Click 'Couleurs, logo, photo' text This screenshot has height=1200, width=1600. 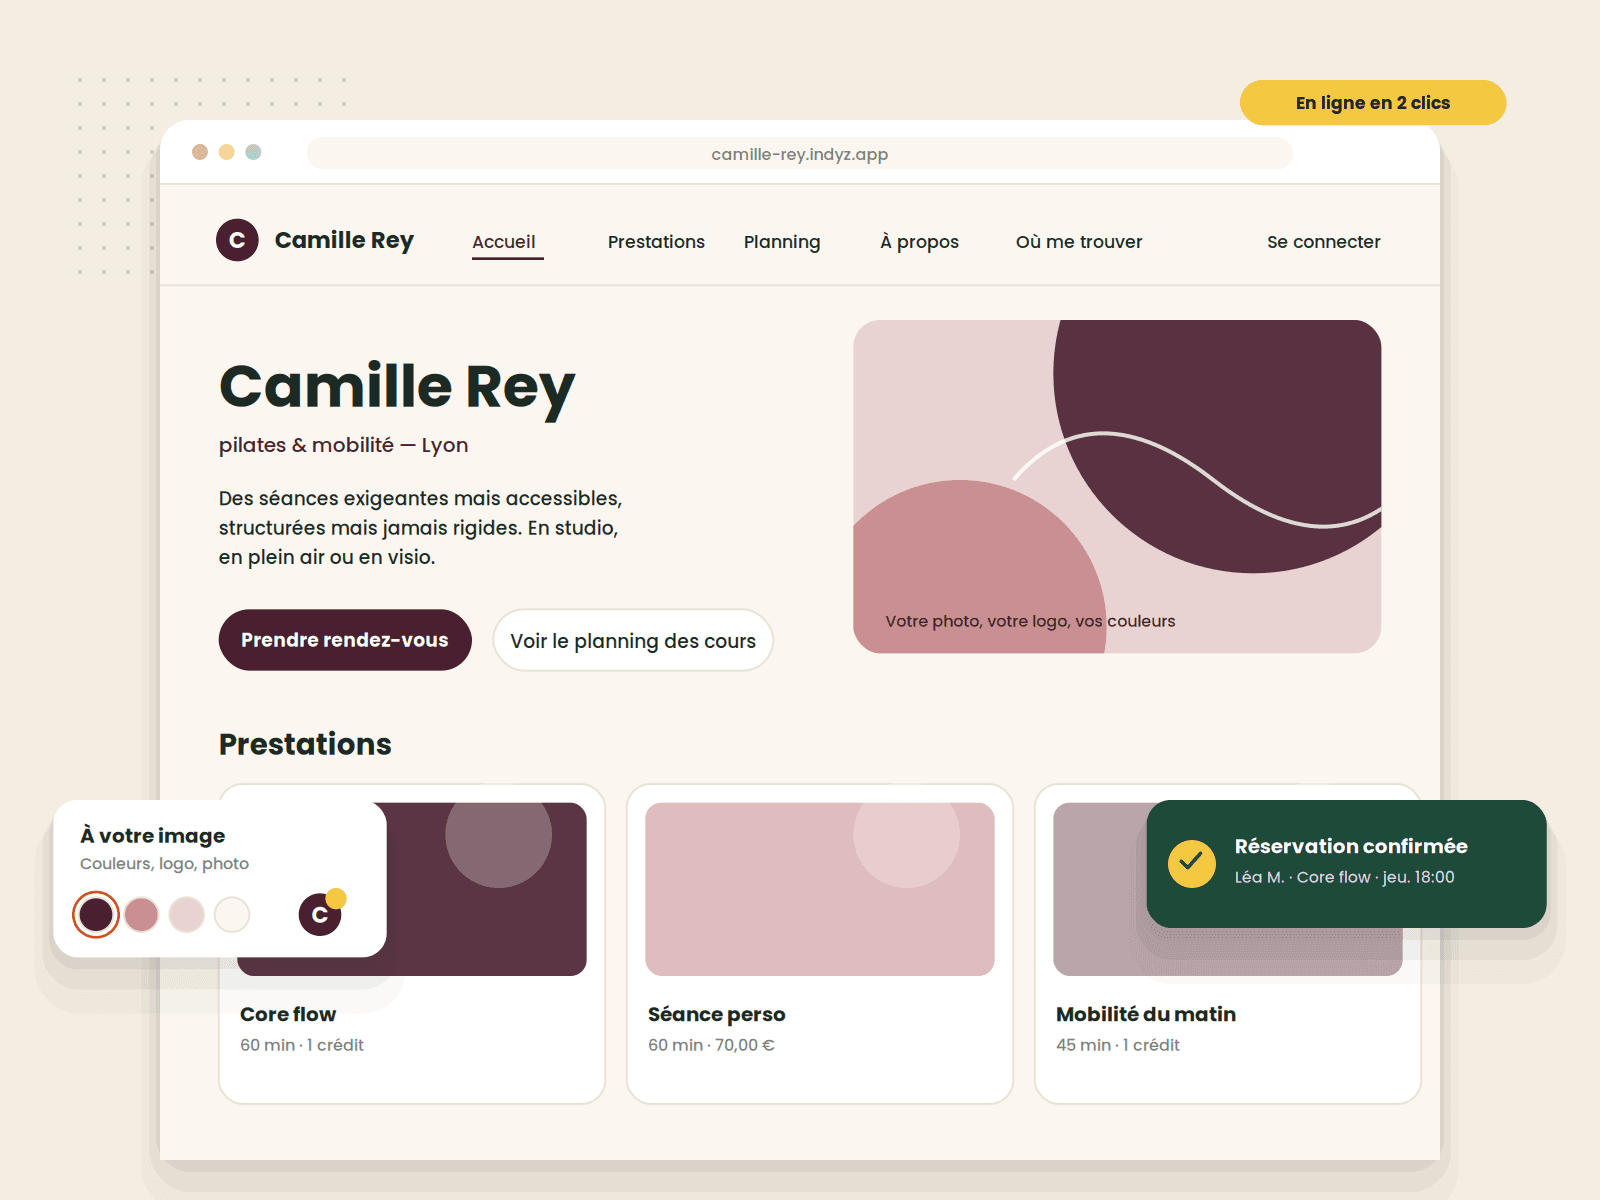(165, 864)
